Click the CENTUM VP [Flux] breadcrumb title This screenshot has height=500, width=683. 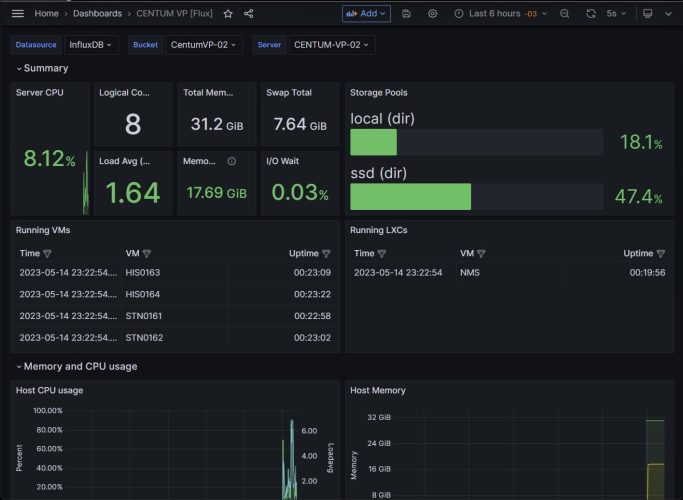[174, 14]
